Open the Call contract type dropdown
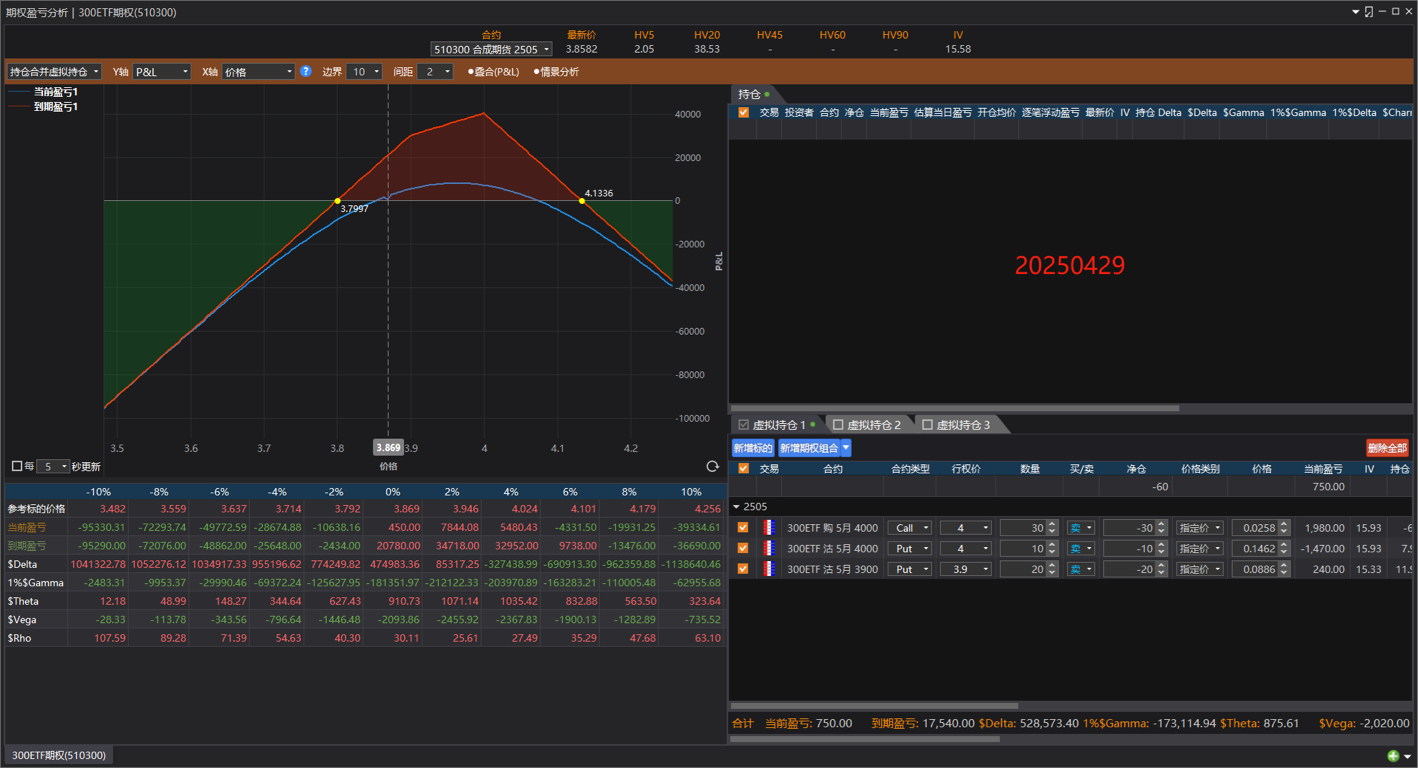Screen dimensions: 1418x768 point(910,528)
